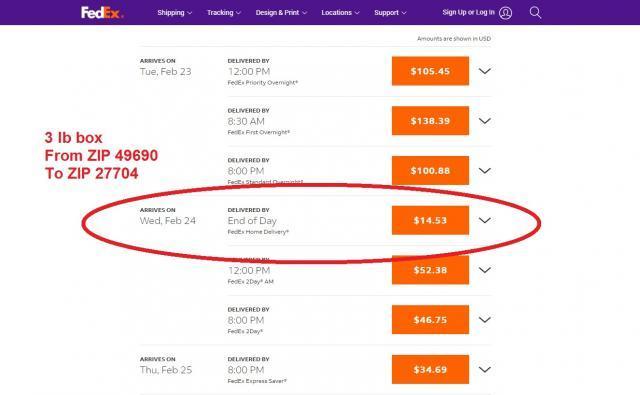Select the $100.88 Standard Overnight rate
Image resolution: width=640 pixels, height=395 pixels.
(x=430, y=171)
